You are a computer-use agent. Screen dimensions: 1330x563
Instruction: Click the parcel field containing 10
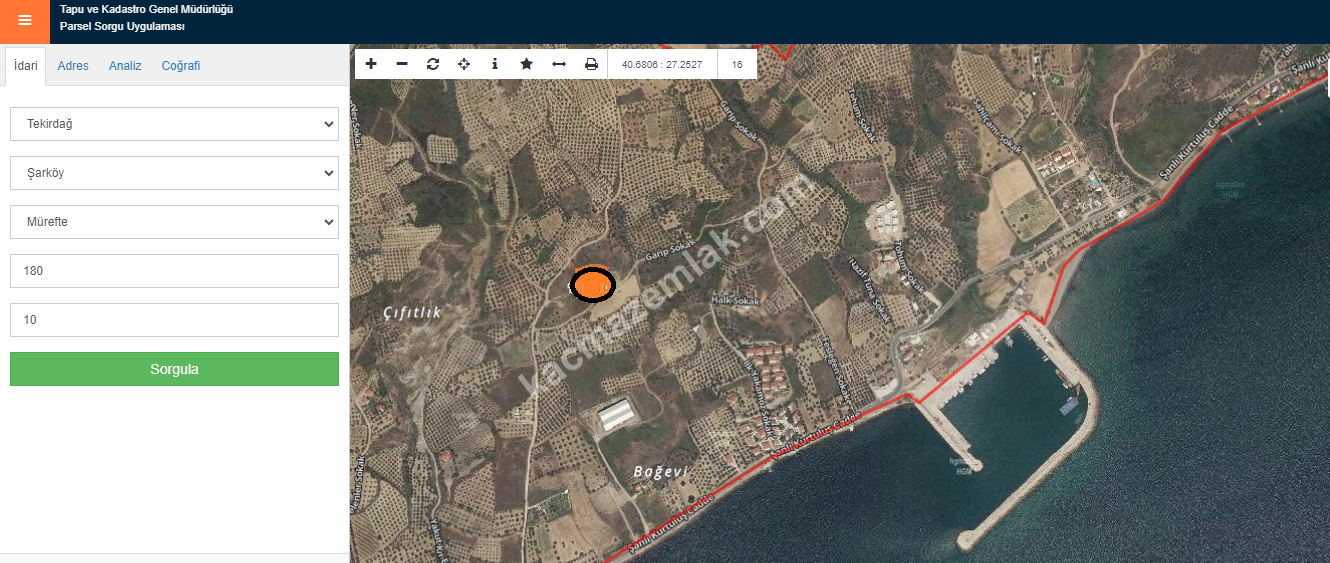click(x=174, y=320)
